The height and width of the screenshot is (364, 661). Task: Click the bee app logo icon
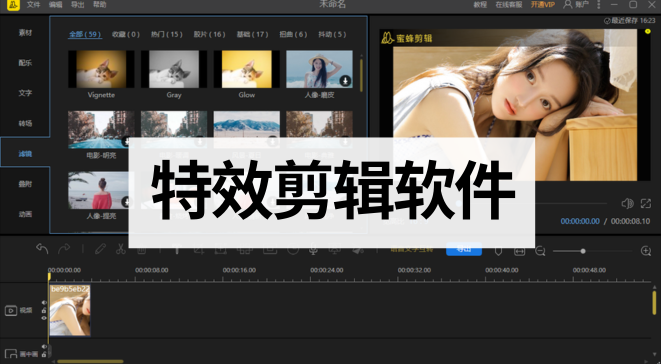13,5
